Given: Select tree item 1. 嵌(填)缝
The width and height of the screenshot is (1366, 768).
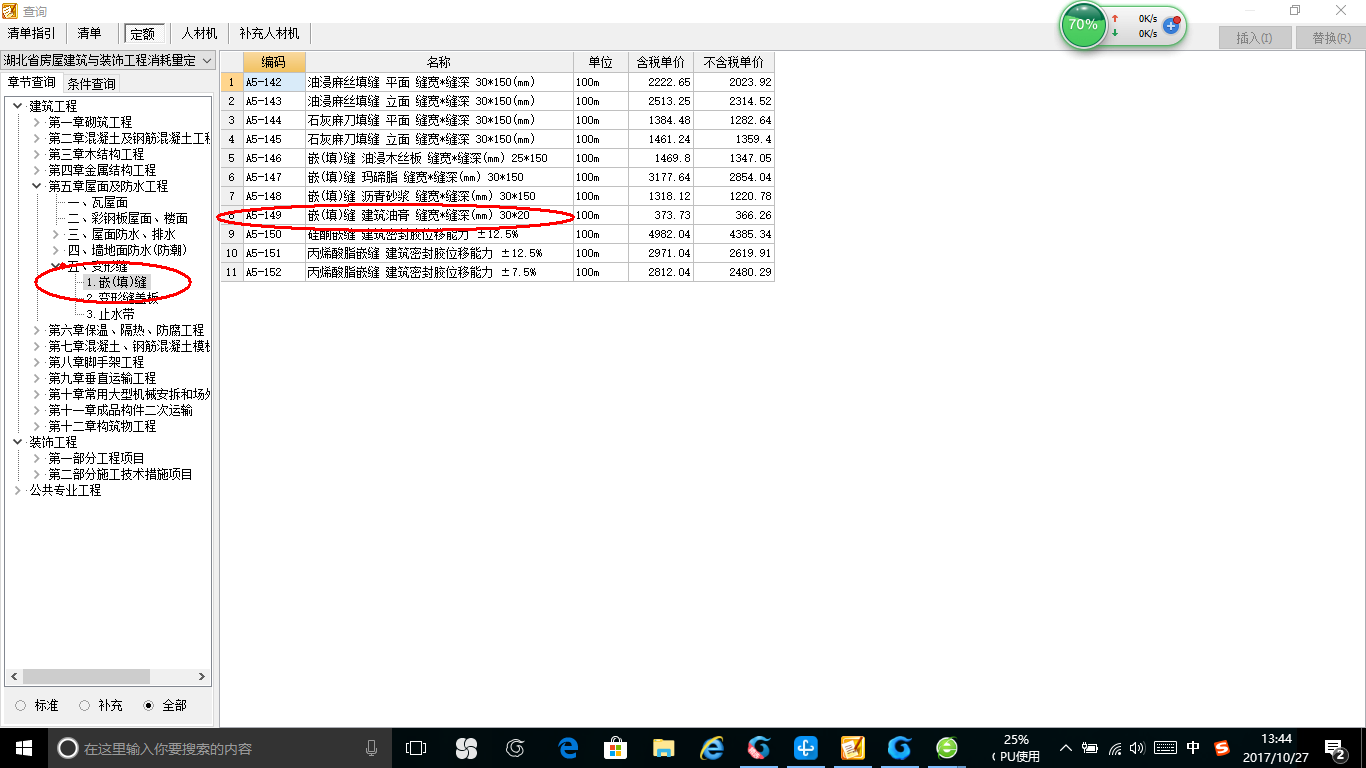Looking at the screenshot, I should click(116, 282).
